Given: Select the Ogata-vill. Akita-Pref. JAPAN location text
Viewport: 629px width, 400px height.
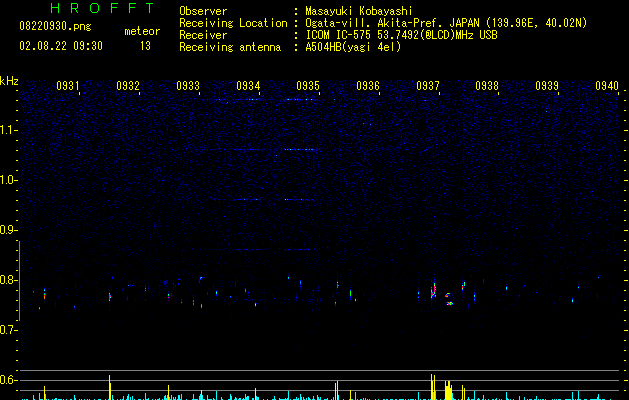Looking at the screenshot, I should 446,23.
